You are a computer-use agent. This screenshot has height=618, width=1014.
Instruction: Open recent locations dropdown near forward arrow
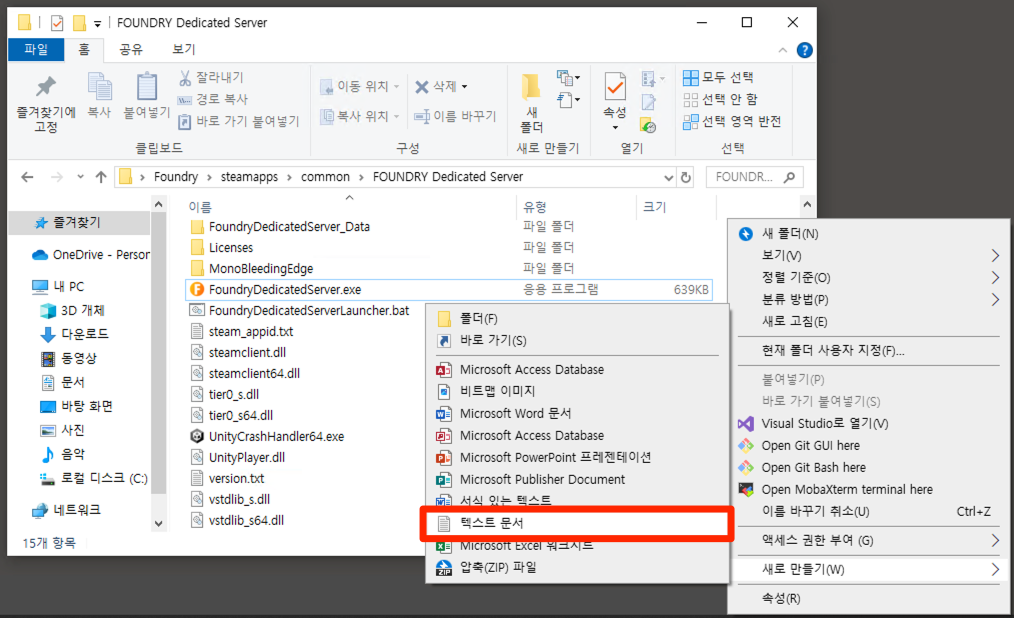[80, 177]
